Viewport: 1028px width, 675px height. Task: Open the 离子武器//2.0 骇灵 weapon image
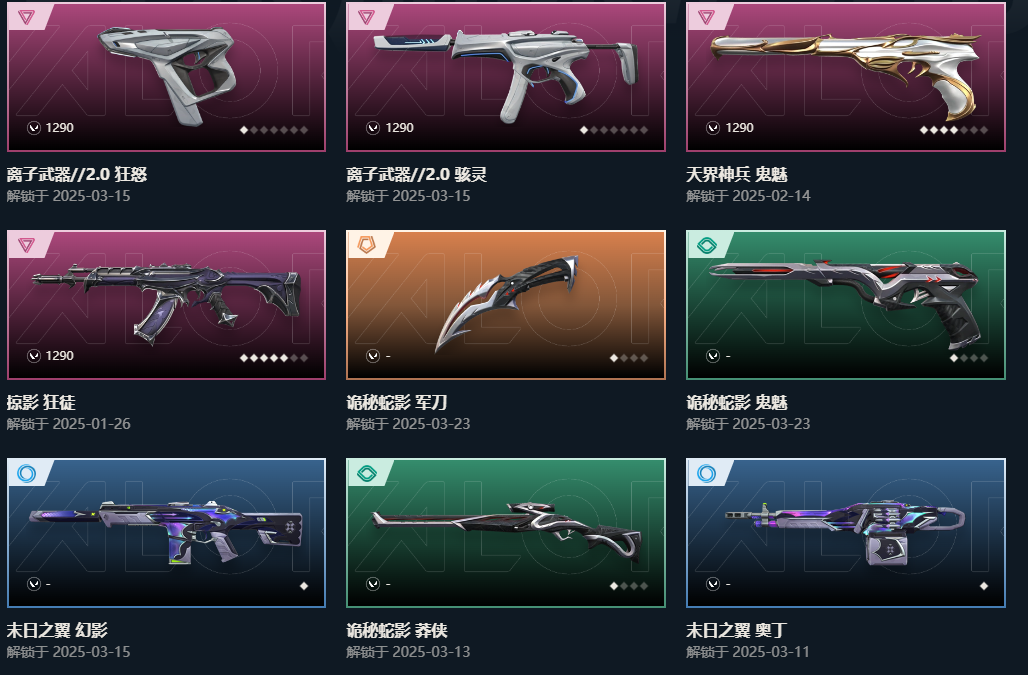tap(505, 73)
